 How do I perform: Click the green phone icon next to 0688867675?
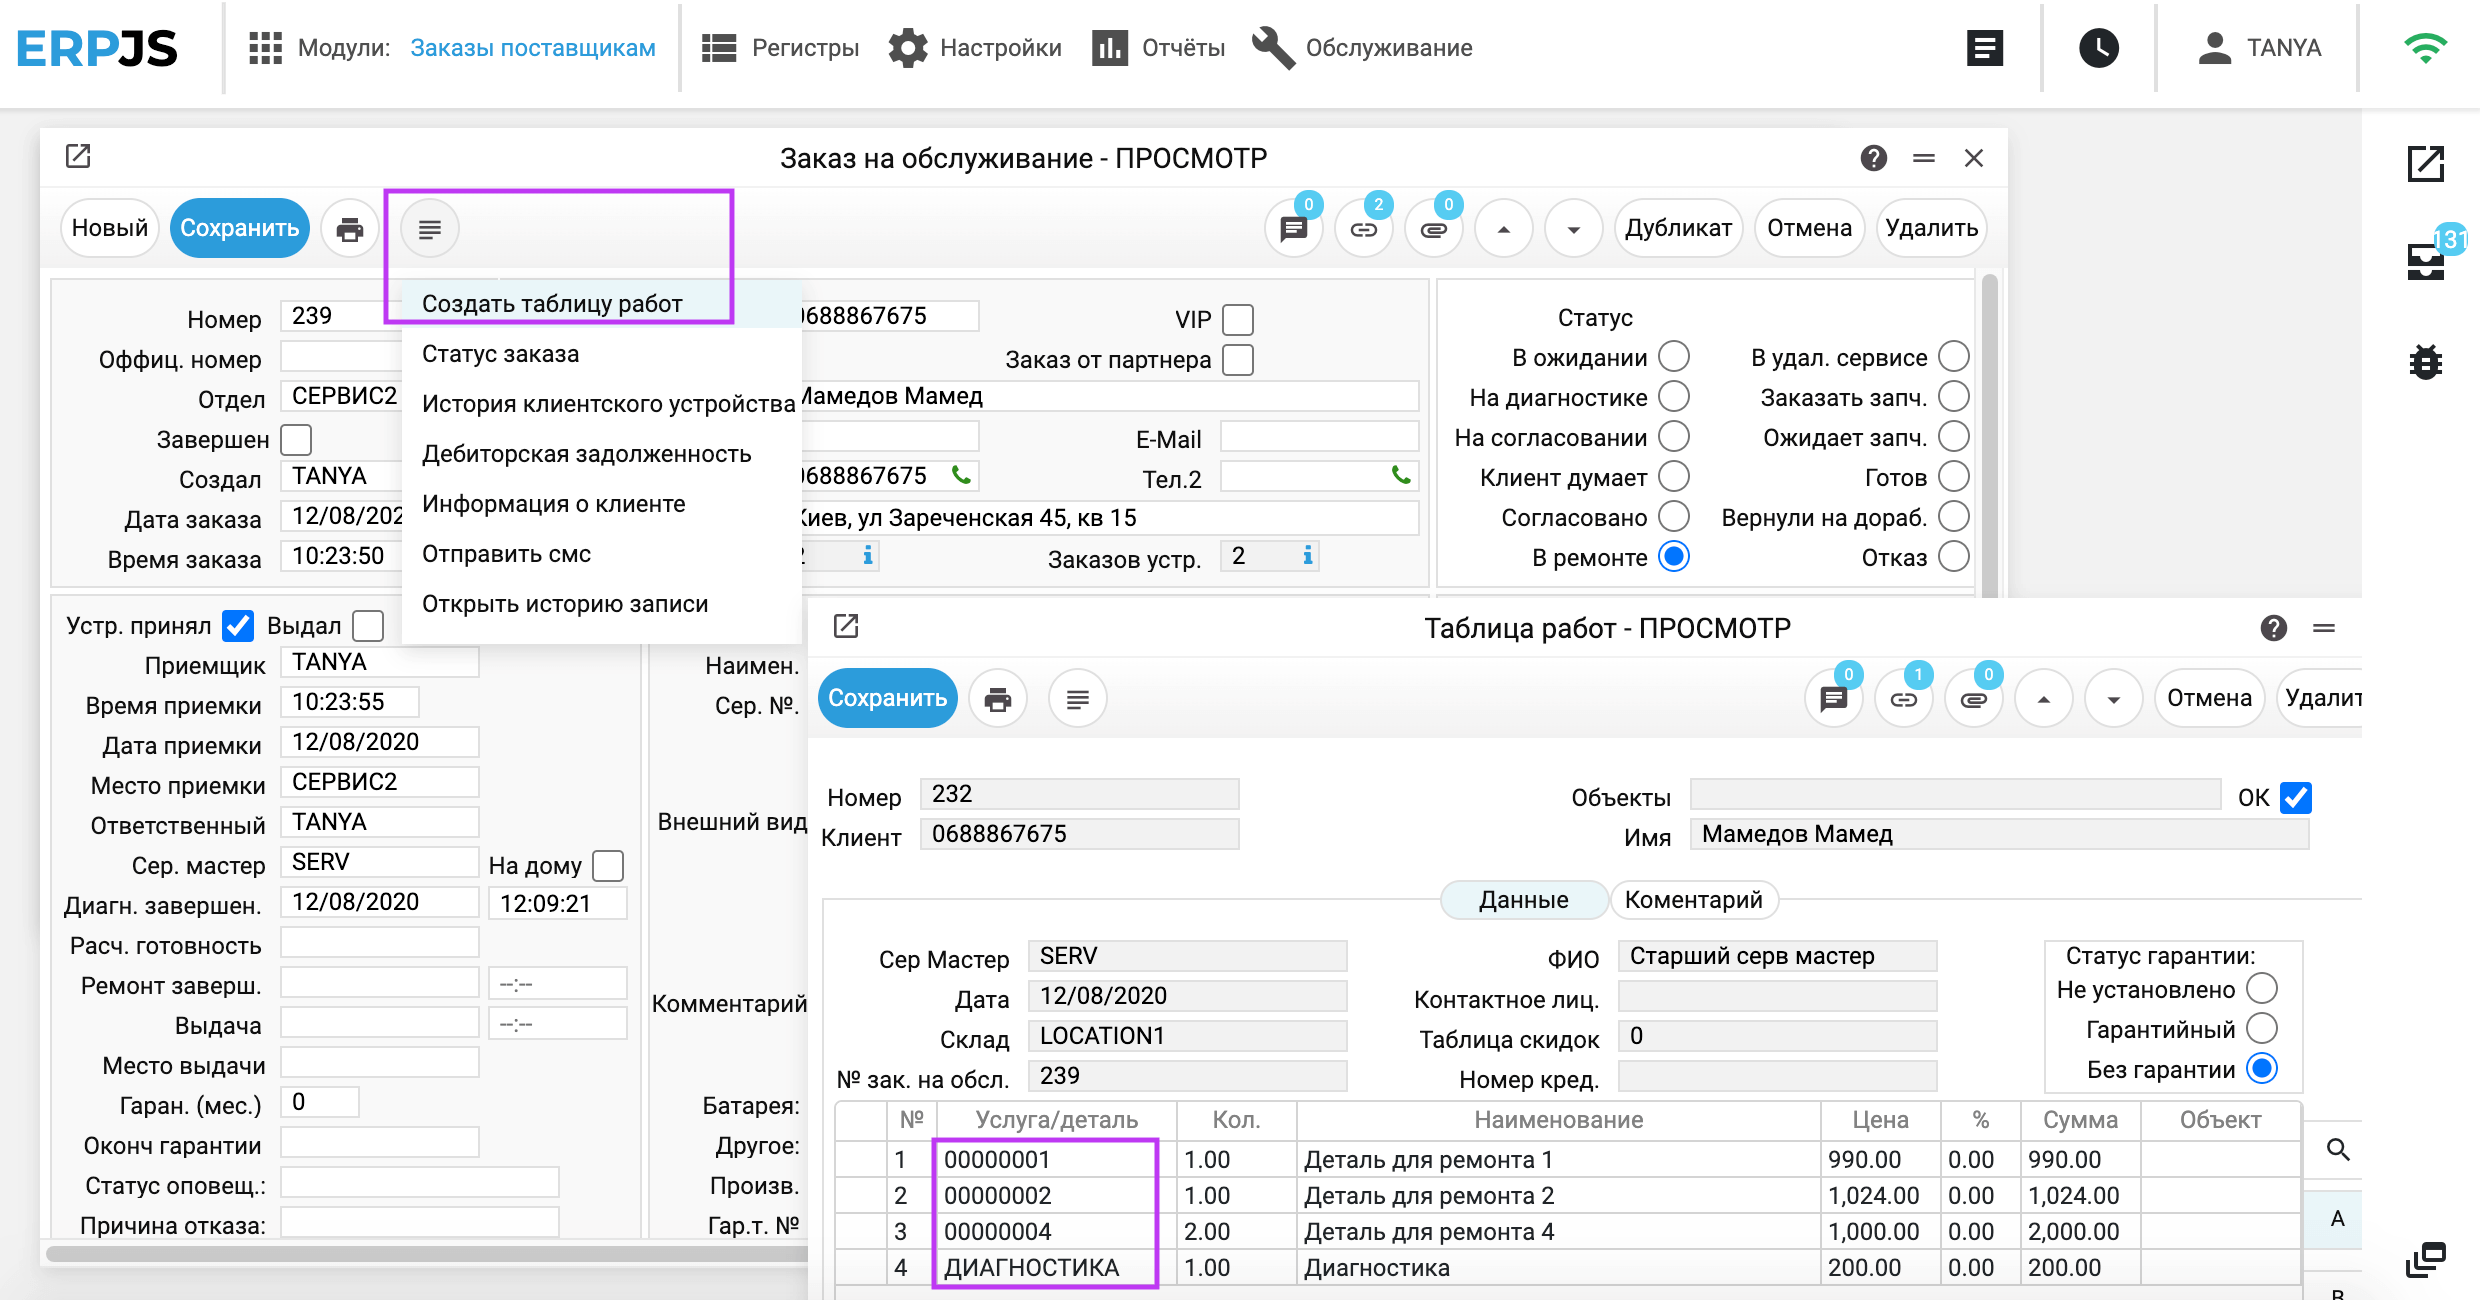pyautogui.click(x=961, y=476)
